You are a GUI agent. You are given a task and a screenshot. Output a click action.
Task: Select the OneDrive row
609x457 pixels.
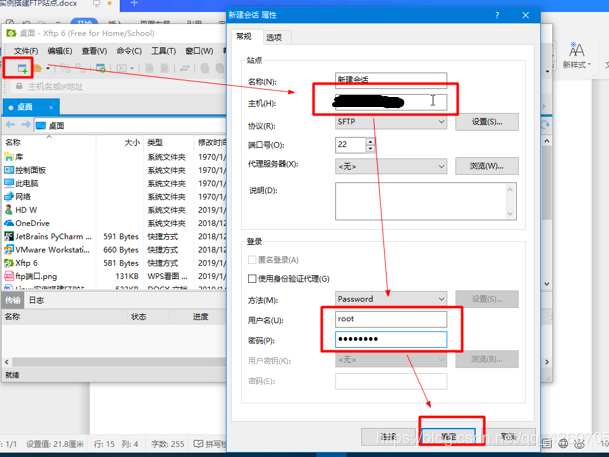pos(115,223)
